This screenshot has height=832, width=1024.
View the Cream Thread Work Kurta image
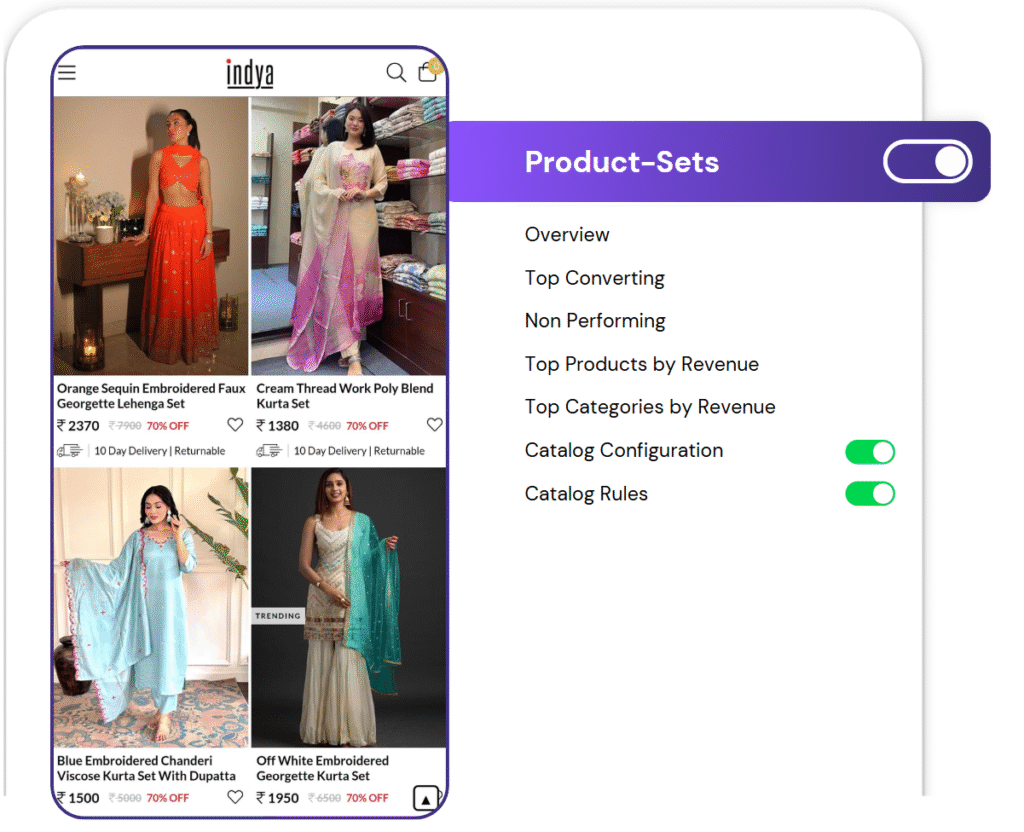pyautogui.click(x=348, y=236)
